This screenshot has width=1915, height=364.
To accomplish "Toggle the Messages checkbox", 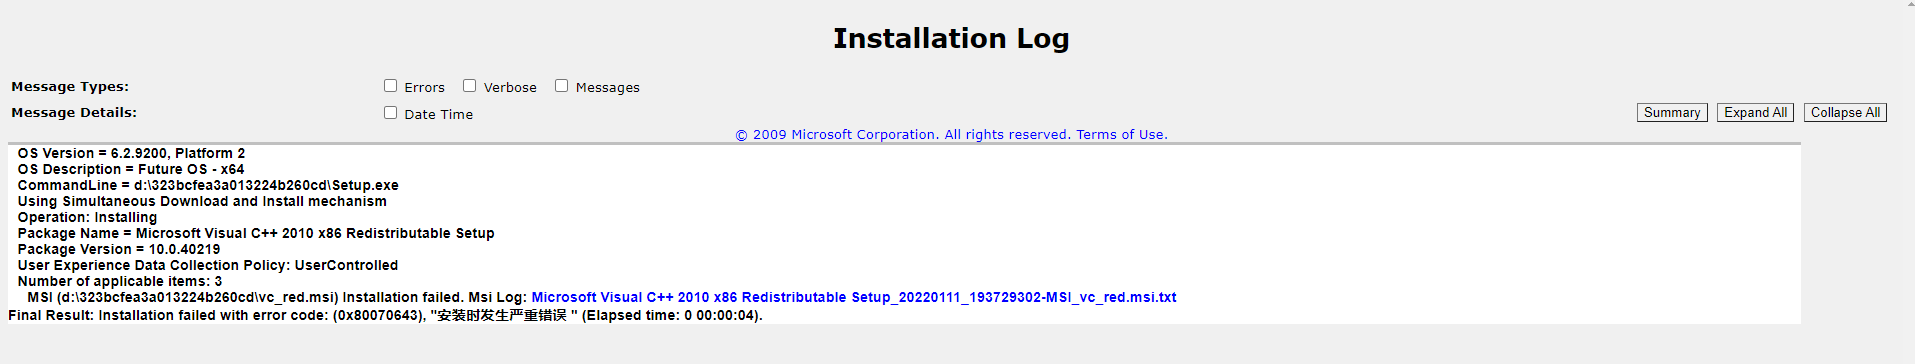I will coord(562,86).
